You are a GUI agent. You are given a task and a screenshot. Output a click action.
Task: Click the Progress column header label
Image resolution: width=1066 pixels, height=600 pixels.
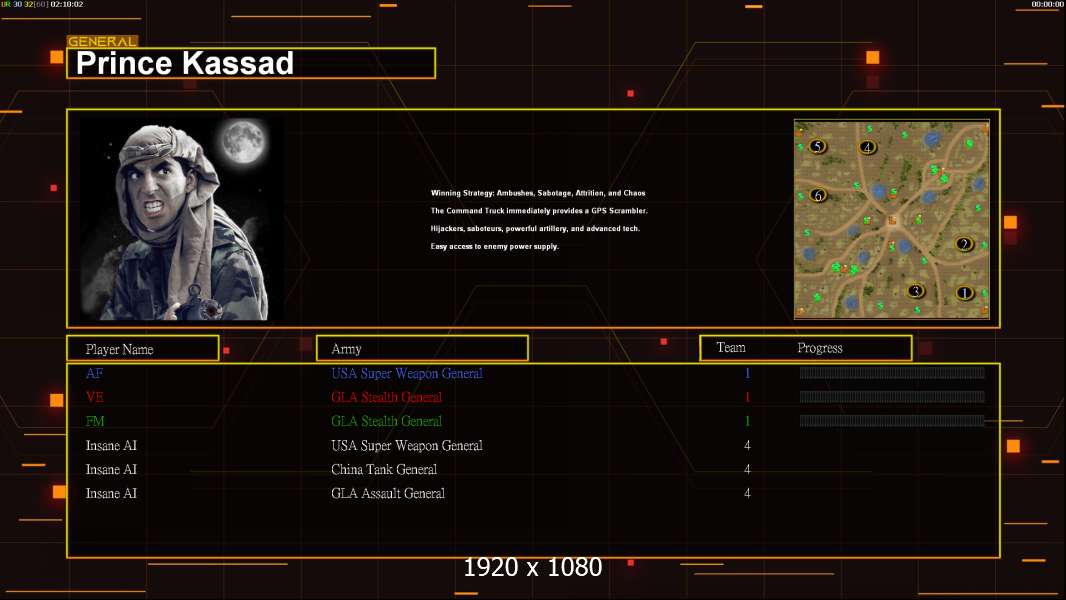point(820,348)
